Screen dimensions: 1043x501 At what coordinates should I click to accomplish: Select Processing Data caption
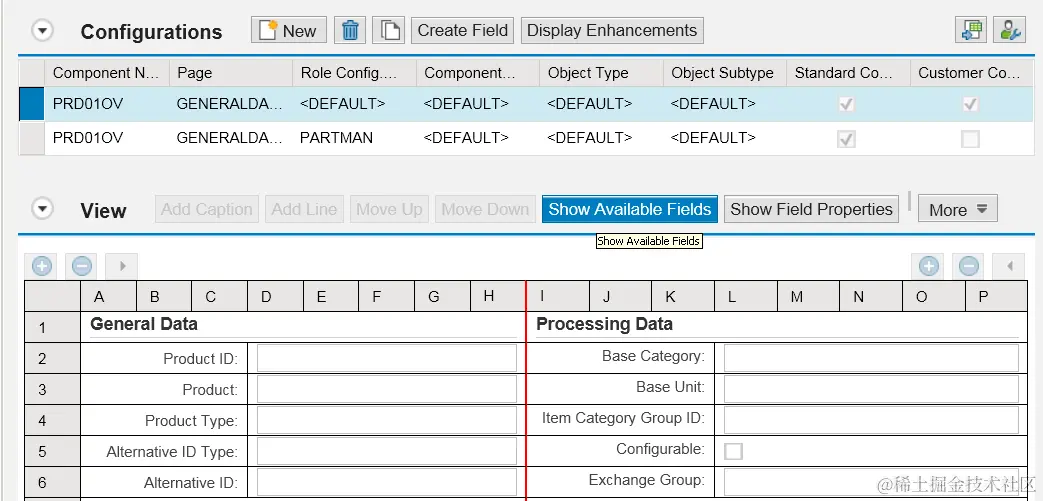click(x=604, y=324)
